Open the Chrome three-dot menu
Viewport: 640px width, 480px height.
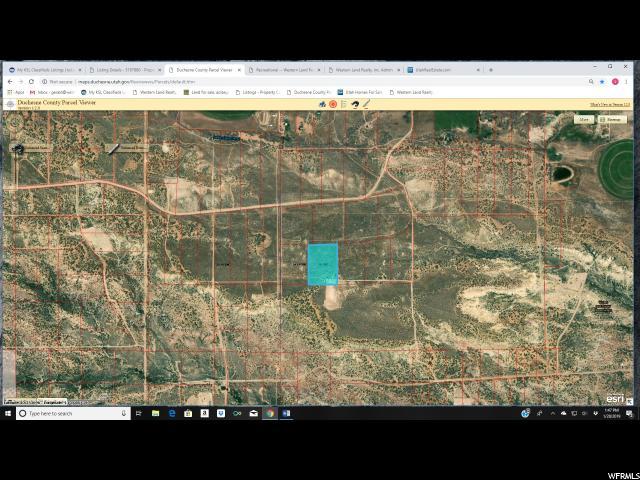pyautogui.click(x=626, y=82)
